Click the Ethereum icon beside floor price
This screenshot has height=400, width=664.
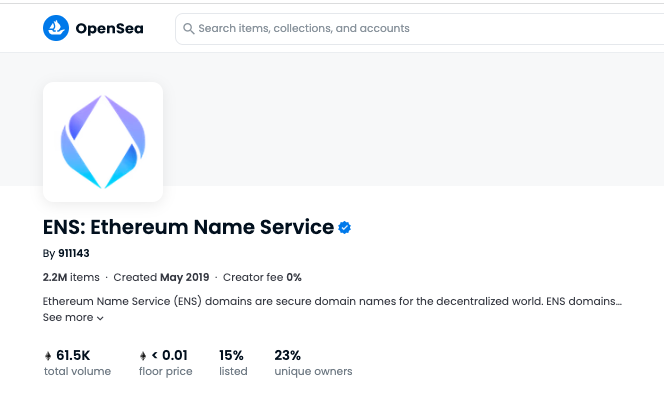click(143, 356)
